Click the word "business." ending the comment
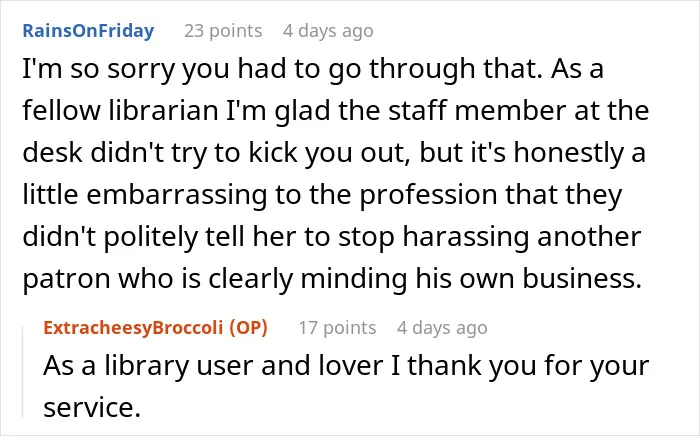Screen dimensions: 700x436 point(582,278)
